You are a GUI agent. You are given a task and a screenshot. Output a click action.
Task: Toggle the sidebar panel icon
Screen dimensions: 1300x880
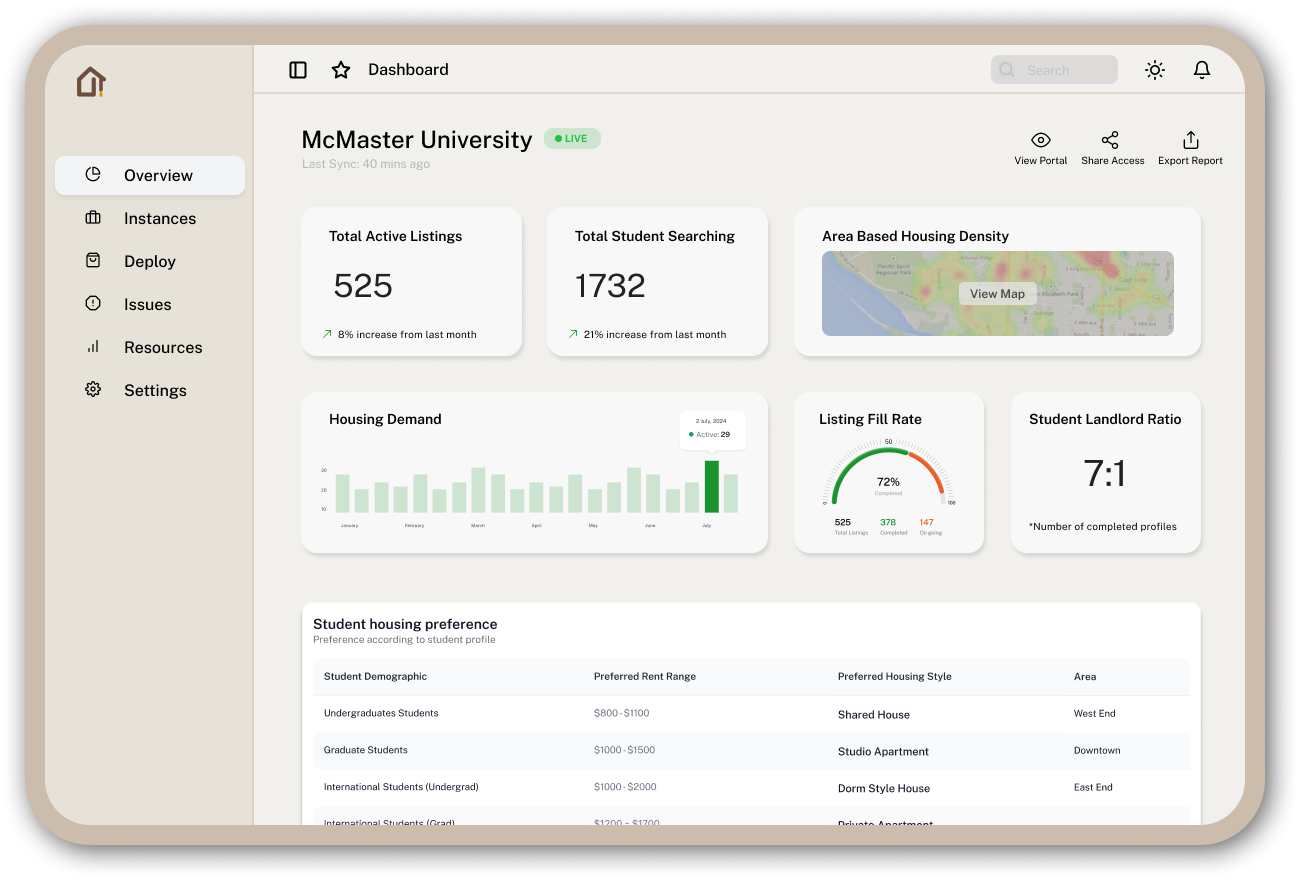[298, 70]
